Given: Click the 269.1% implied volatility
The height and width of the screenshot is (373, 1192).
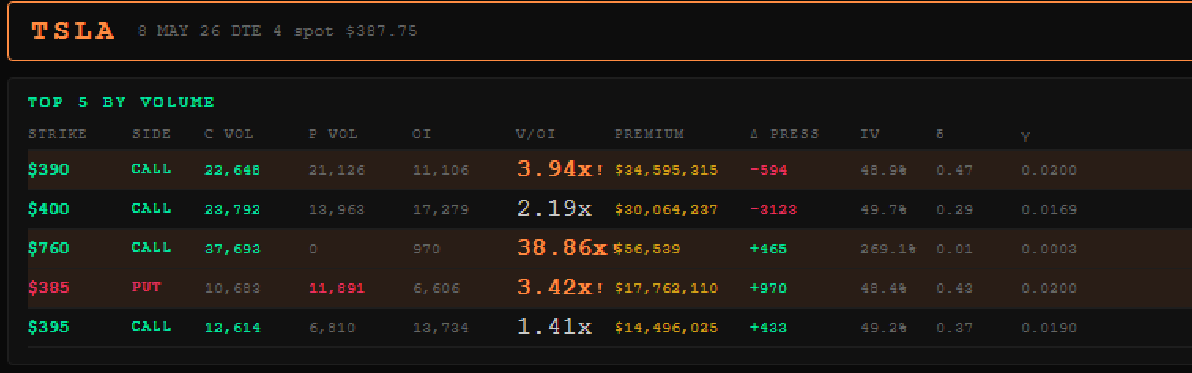Looking at the screenshot, I should [889, 249].
